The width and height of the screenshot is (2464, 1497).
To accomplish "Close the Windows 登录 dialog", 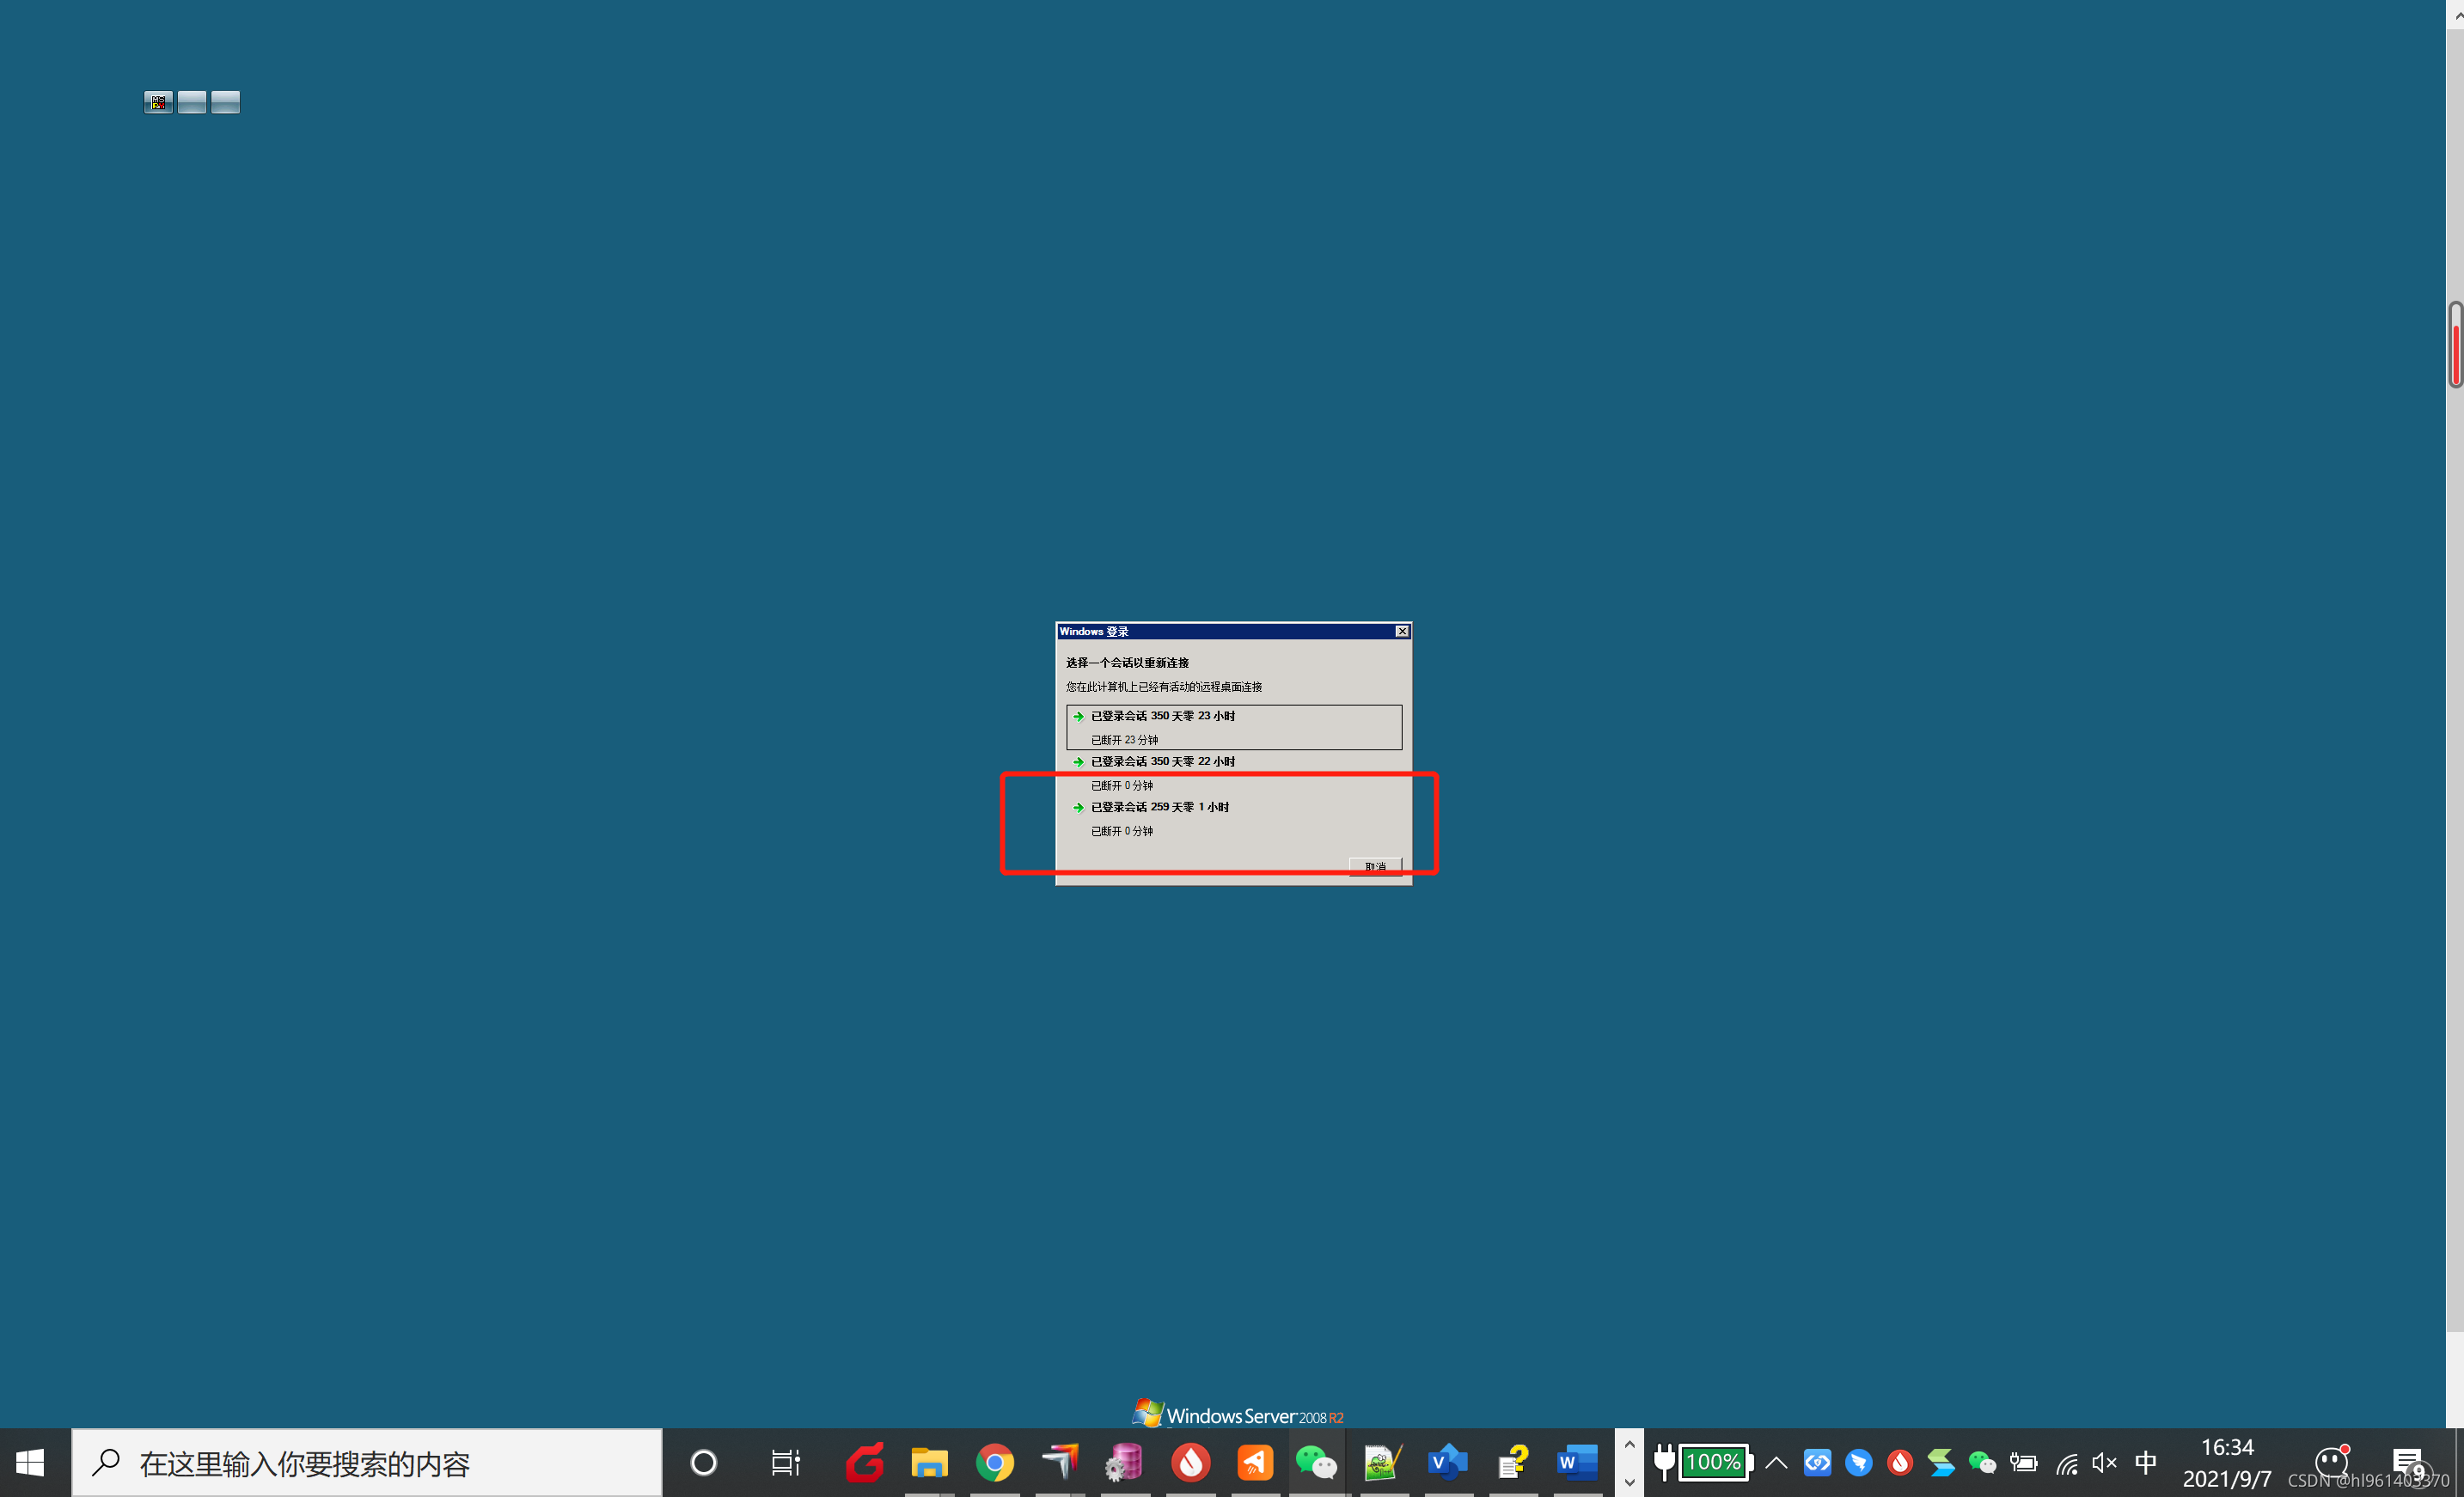I will tap(1401, 631).
